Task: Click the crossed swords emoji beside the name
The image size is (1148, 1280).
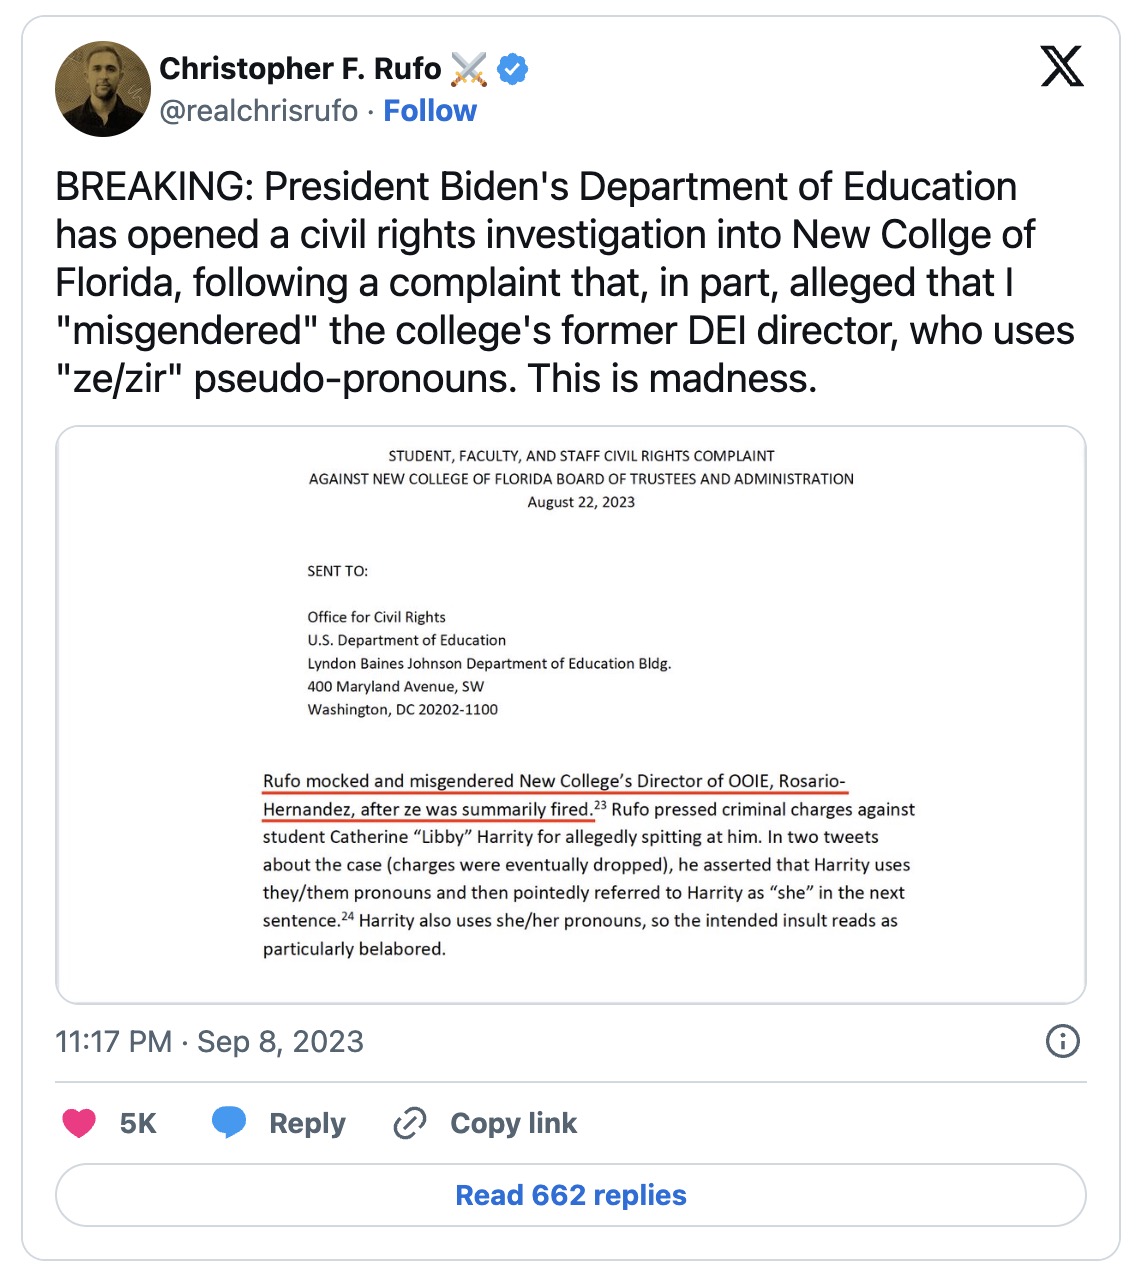Action: click(x=469, y=69)
